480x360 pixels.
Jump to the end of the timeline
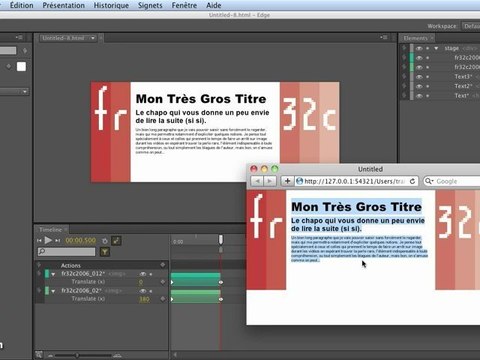58,240
